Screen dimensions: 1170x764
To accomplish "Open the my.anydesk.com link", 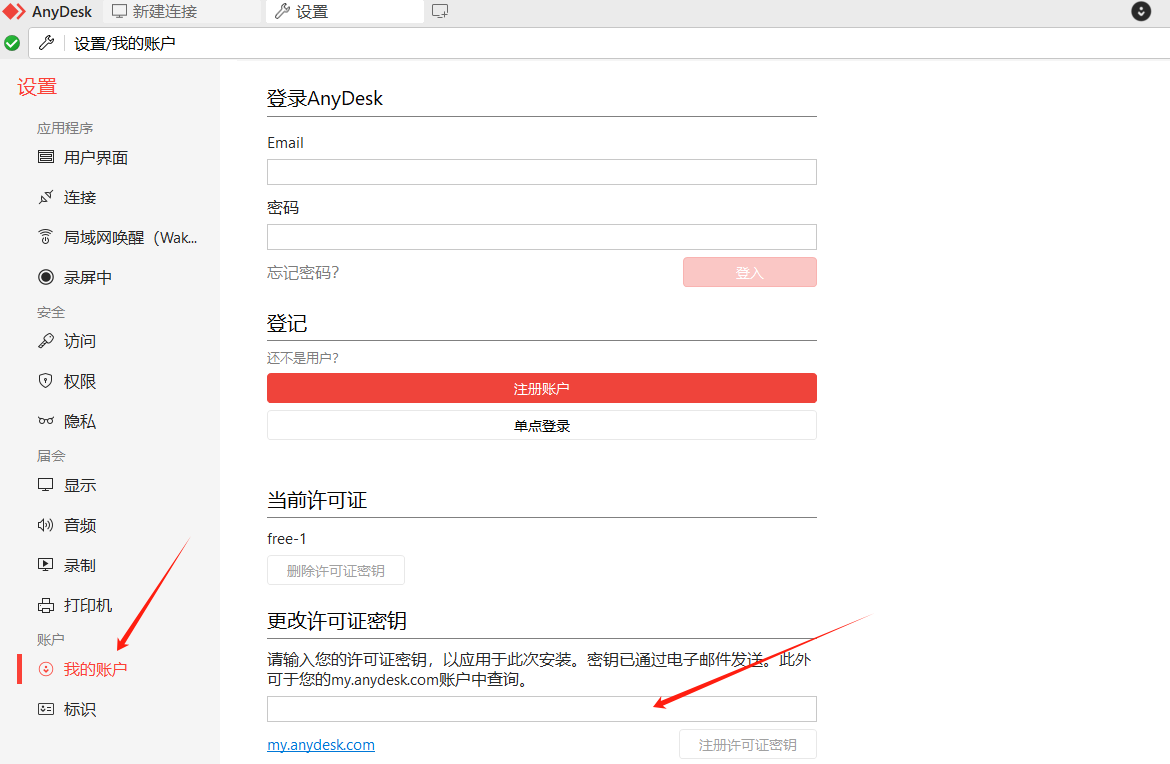I will tap(321, 745).
